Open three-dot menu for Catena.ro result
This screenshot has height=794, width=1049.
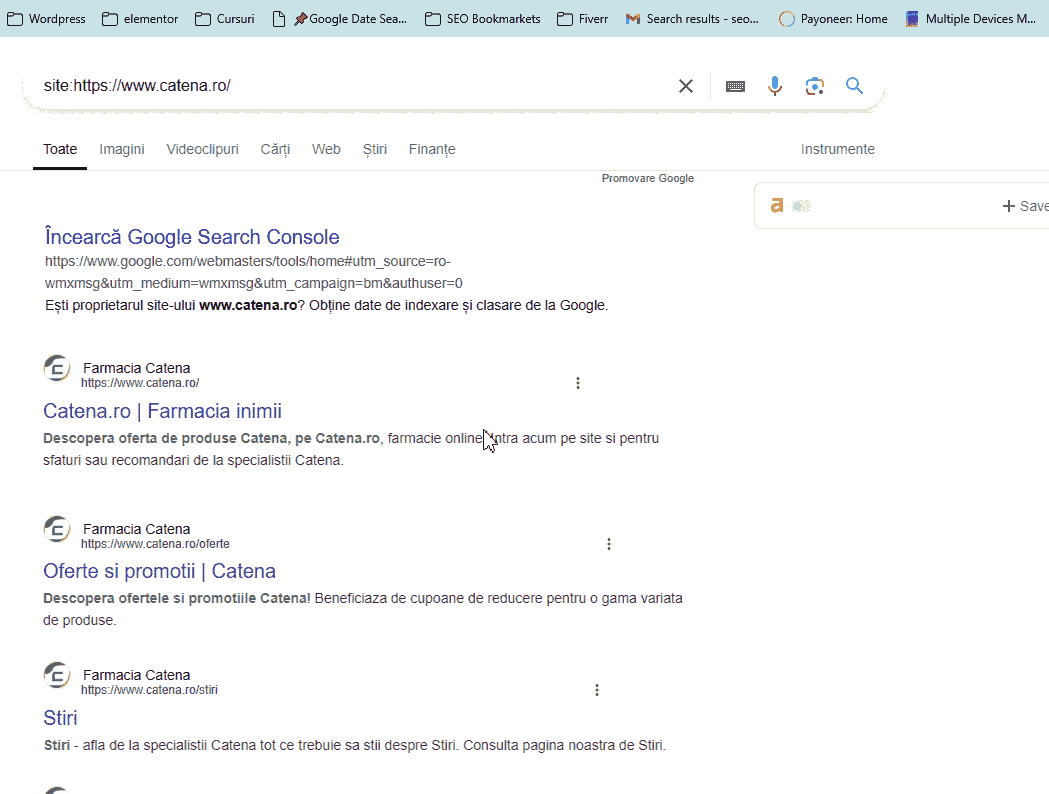[578, 383]
